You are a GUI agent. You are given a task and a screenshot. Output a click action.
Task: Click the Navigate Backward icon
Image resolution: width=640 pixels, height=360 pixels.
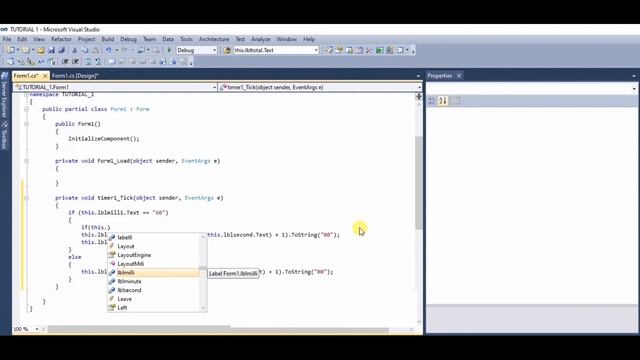pos(140,50)
